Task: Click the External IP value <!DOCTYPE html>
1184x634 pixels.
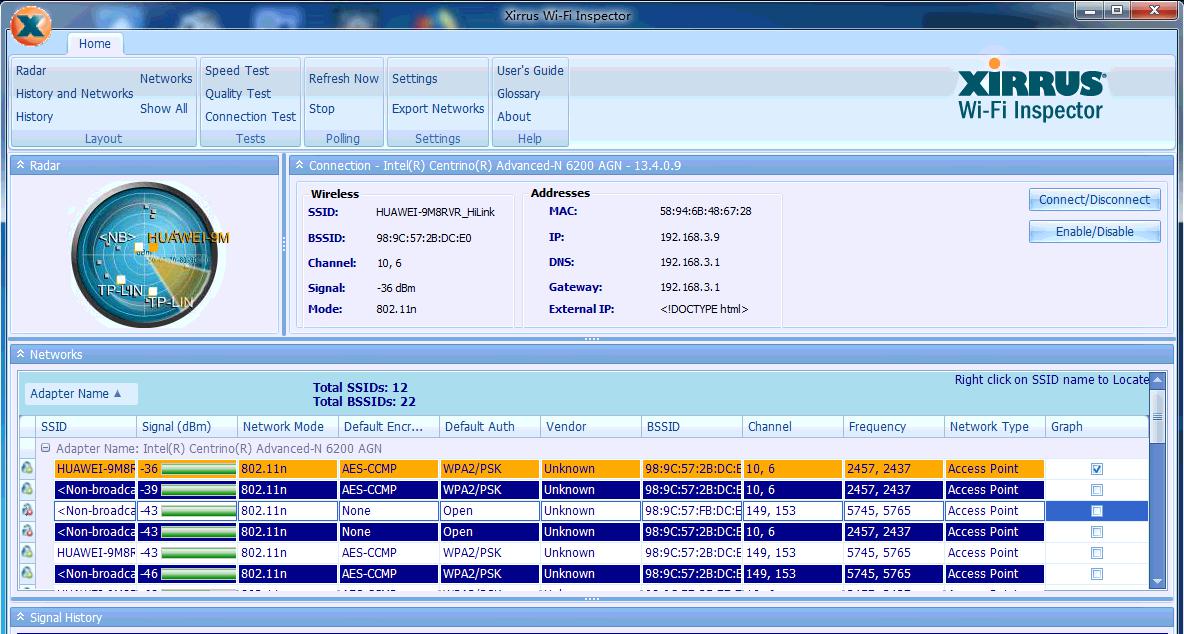Action: pos(704,309)
